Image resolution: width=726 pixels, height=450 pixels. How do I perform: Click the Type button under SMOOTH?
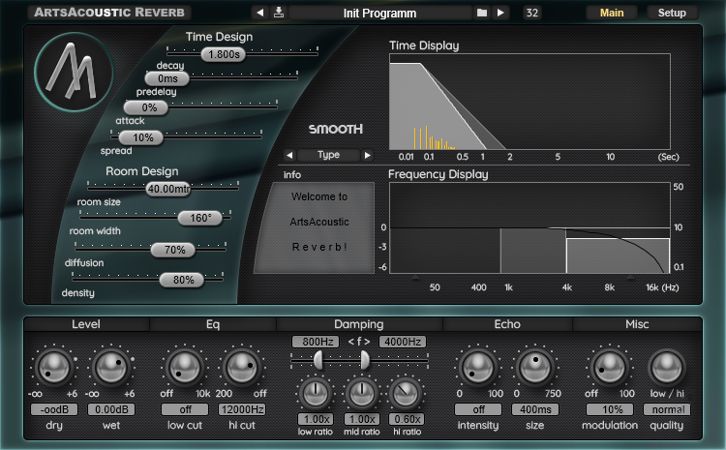pyautogui.click(x=328, y=155)
